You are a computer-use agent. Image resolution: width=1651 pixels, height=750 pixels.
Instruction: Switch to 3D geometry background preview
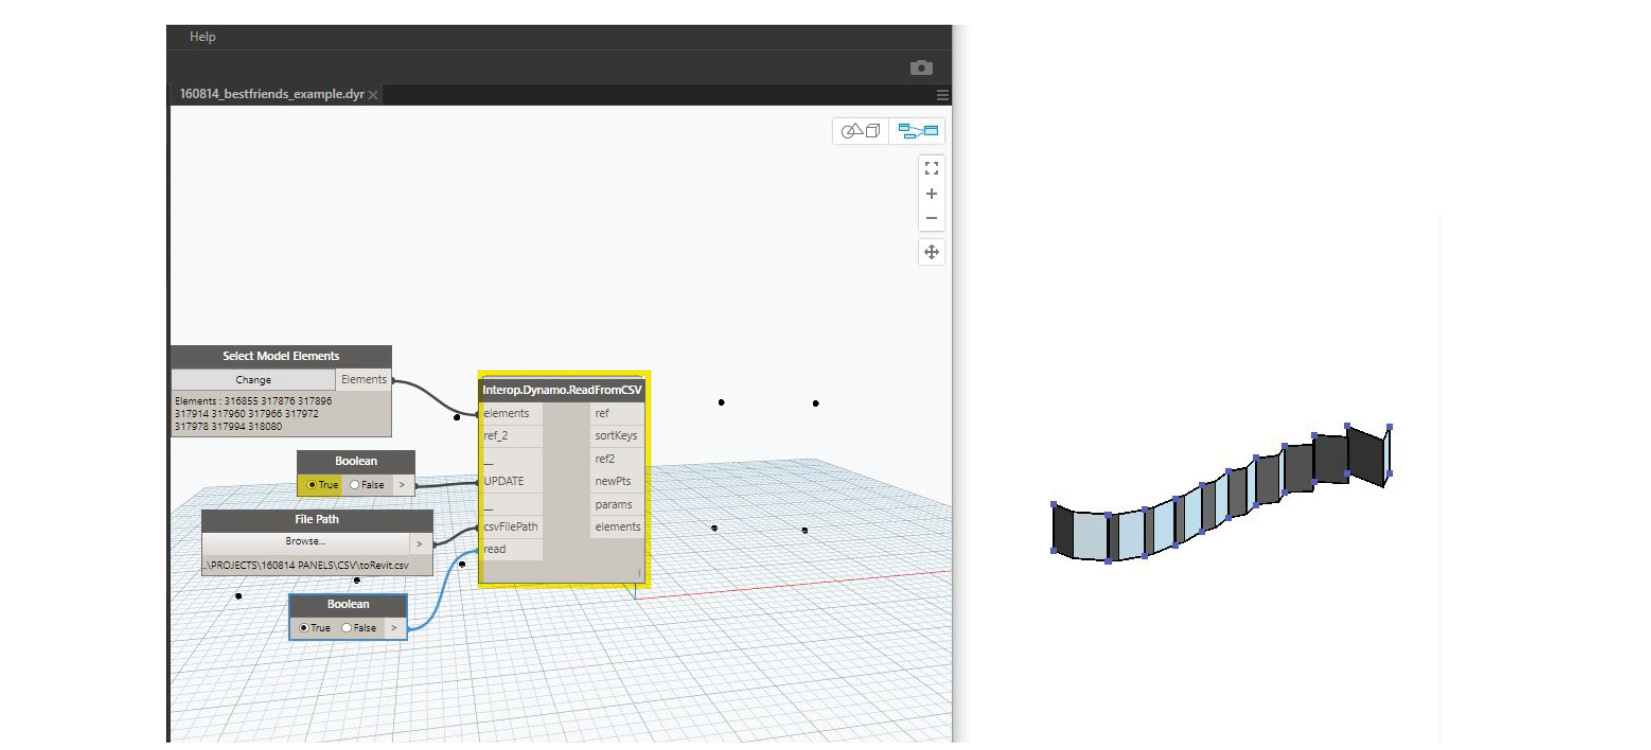860,131
